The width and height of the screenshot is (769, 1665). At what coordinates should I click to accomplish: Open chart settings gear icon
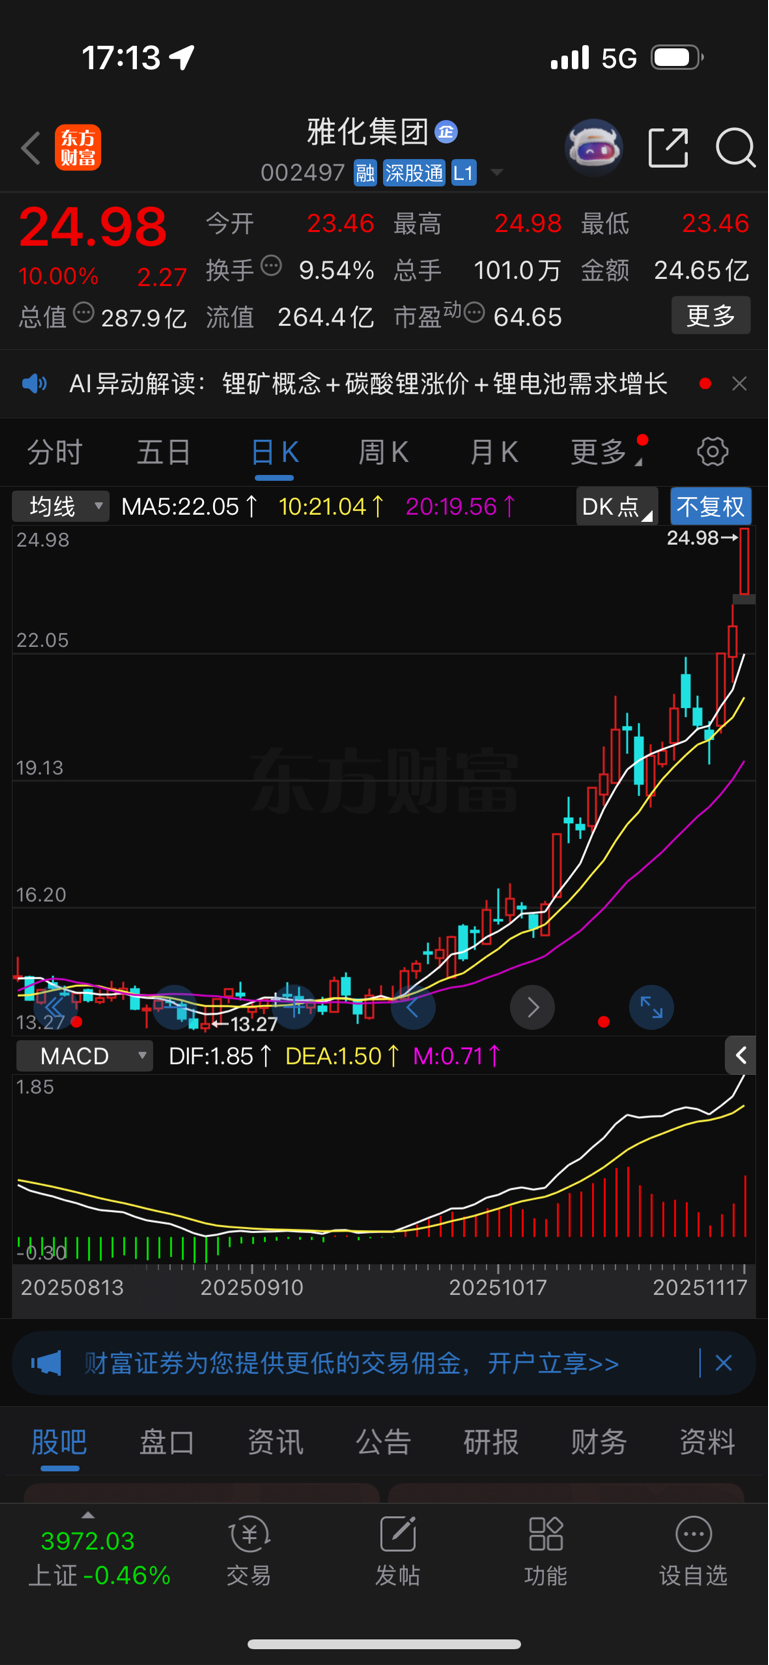click(x=712, y=452)
